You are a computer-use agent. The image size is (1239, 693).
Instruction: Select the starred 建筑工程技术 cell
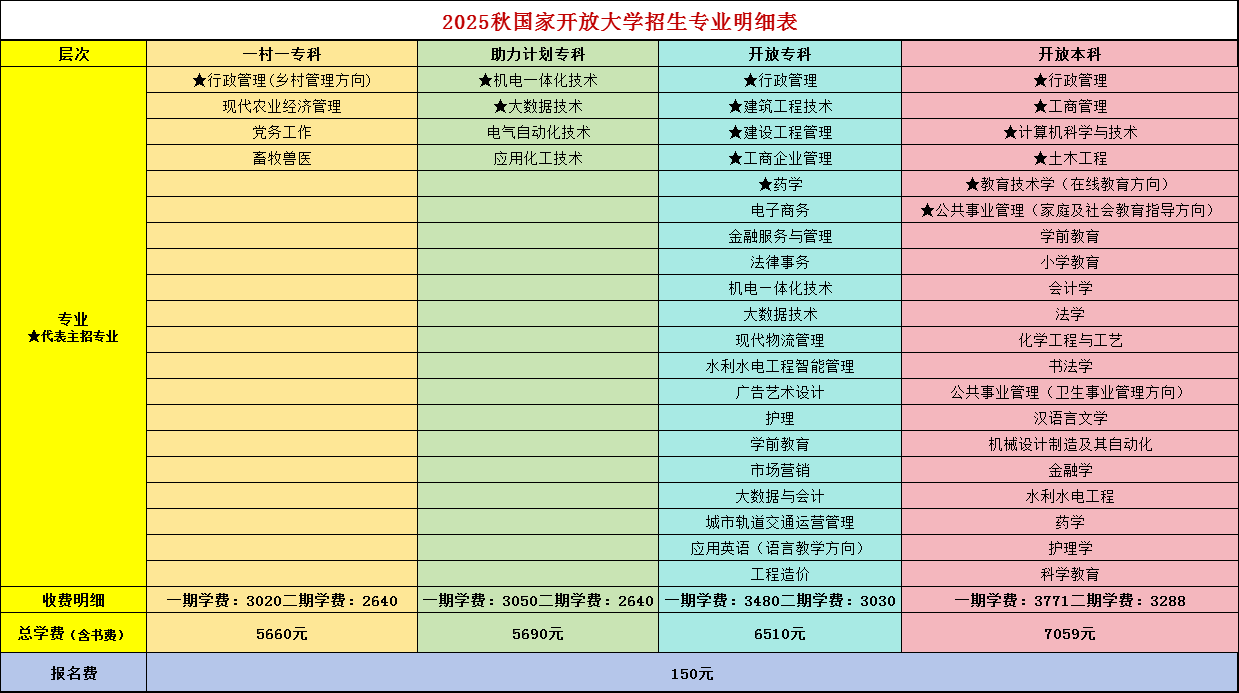pyautogui.click(x=780, y=106)
